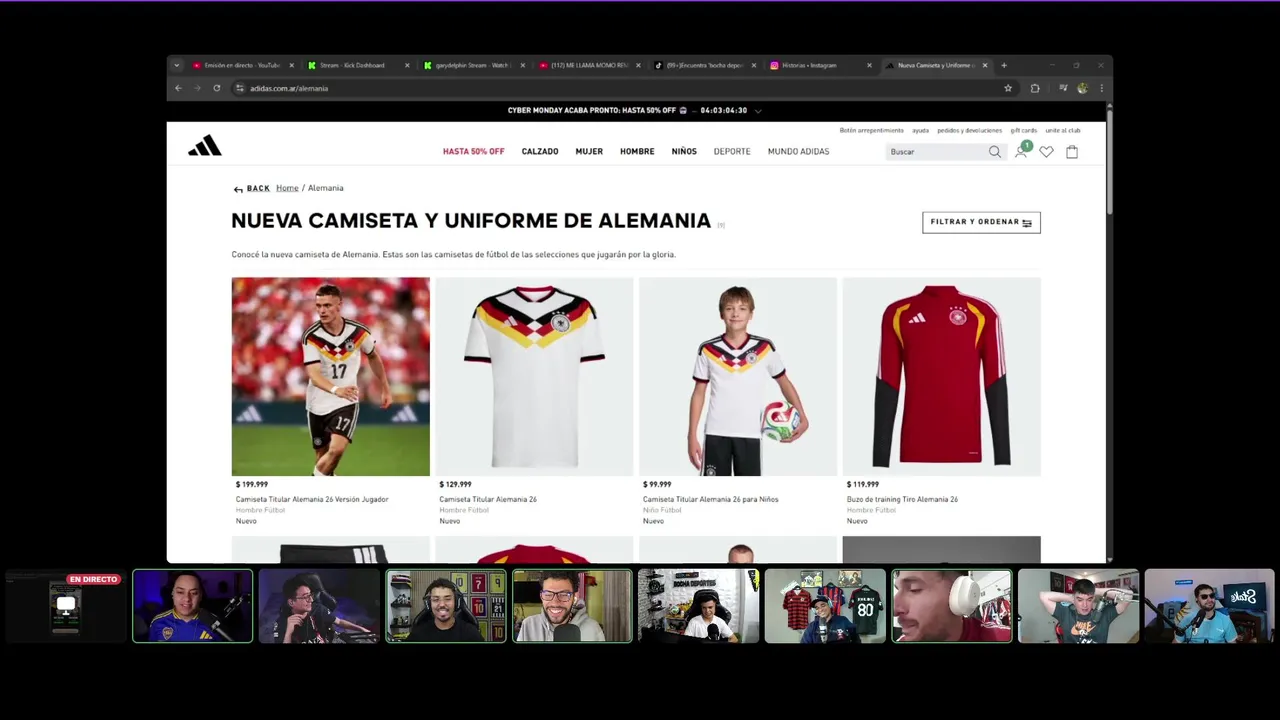Viewport: 1280px width, 720px height.
Task: Open the ayuda link
Action: coord(920,130)
